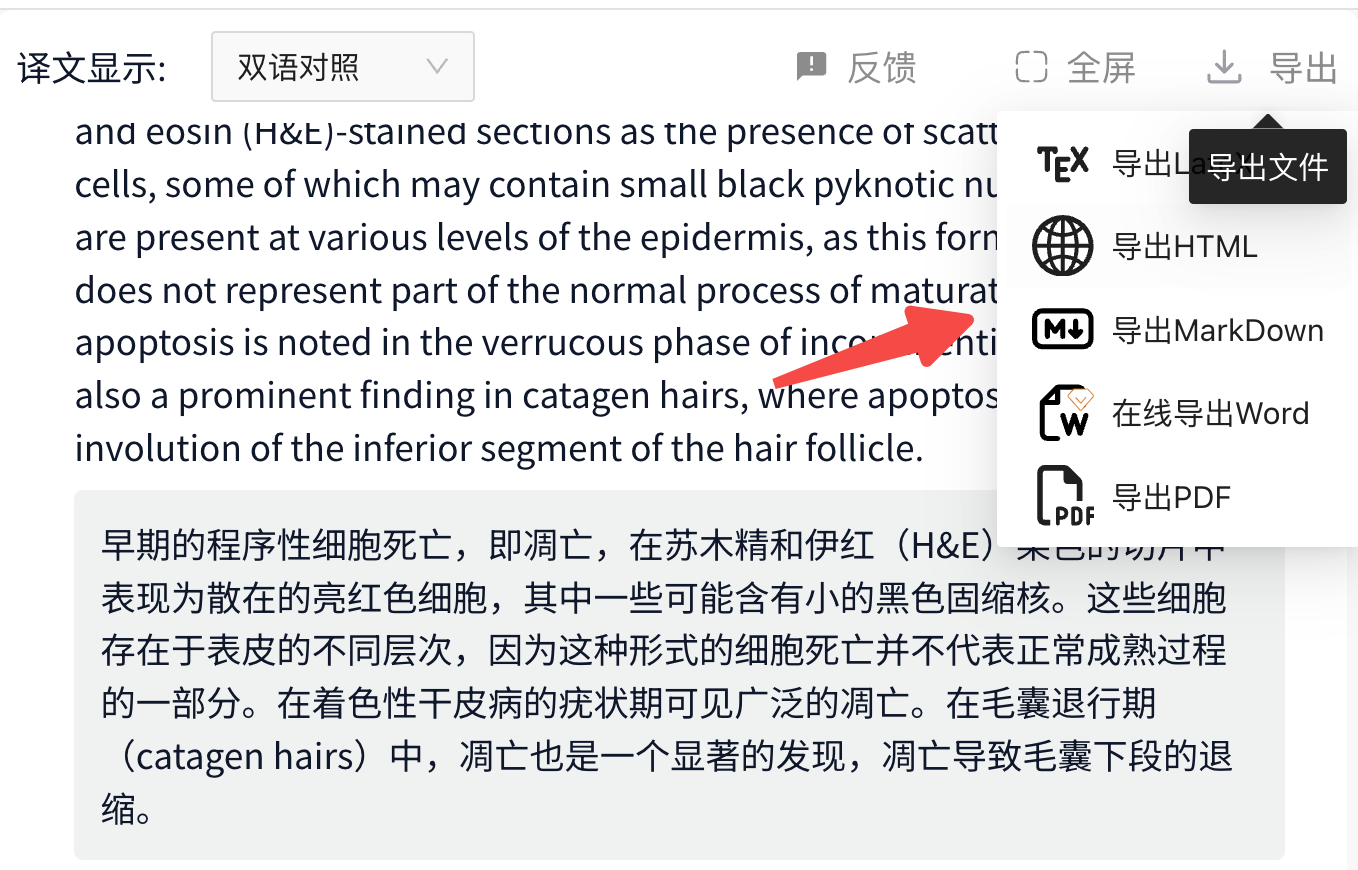Select 在线导出Word menu entry
This screenshot has height=870, width=1358.
(x=1211, y=413)
